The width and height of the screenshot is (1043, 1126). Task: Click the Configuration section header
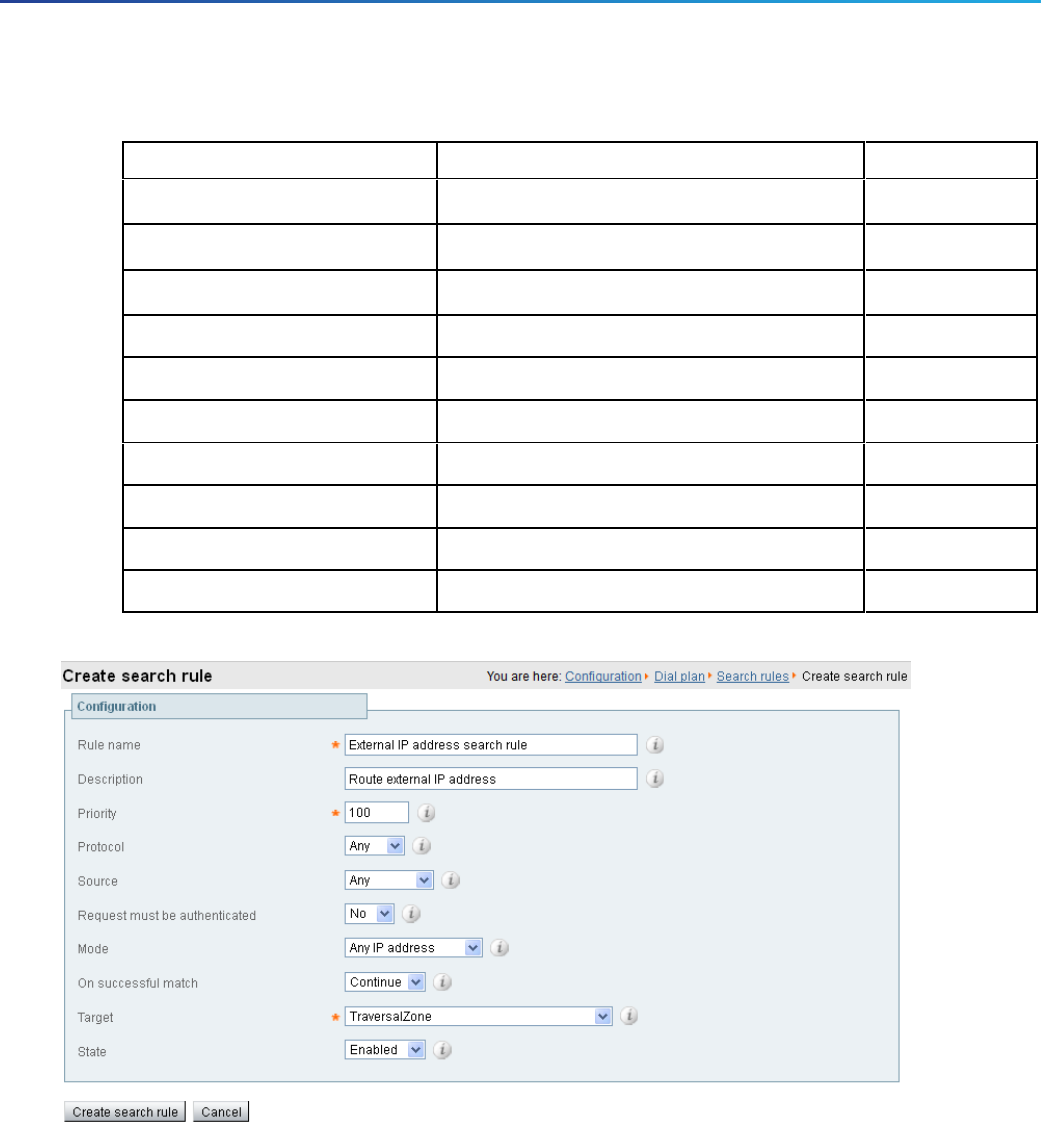pyautogui.click(x=219, y=707)
